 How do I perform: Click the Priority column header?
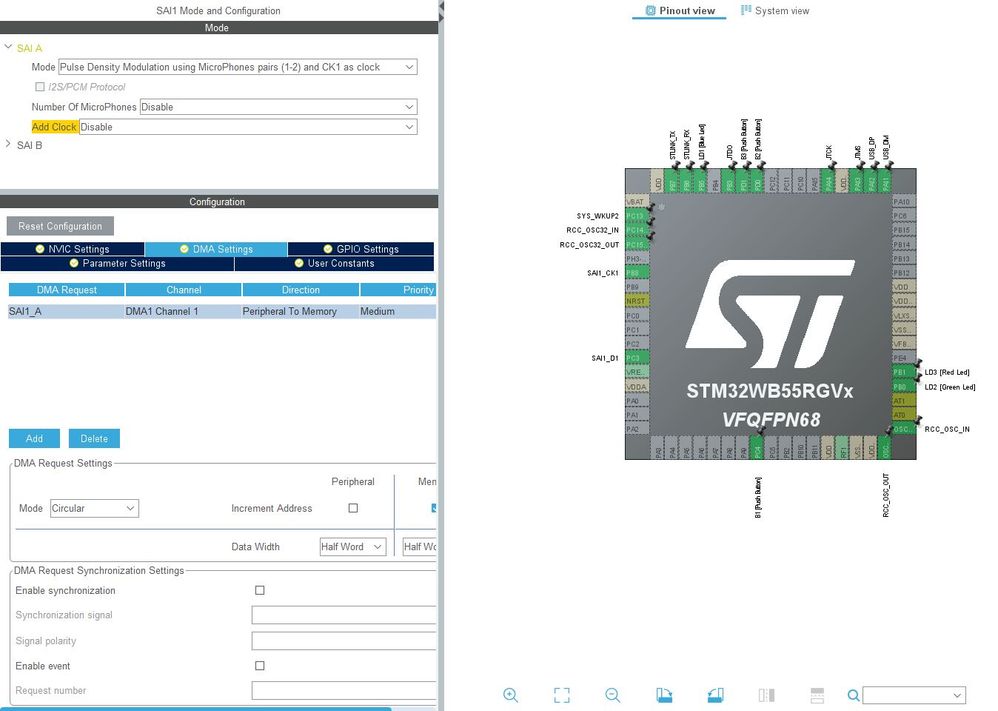tap(398, 290)
